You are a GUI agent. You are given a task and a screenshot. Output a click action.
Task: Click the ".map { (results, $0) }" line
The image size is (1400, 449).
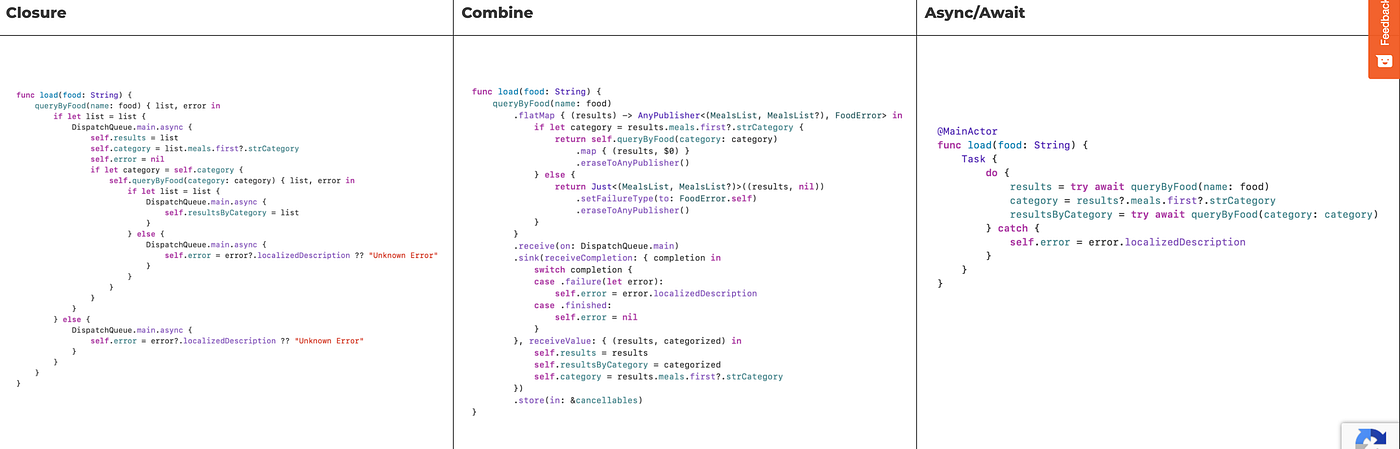[x=630, y=151]
